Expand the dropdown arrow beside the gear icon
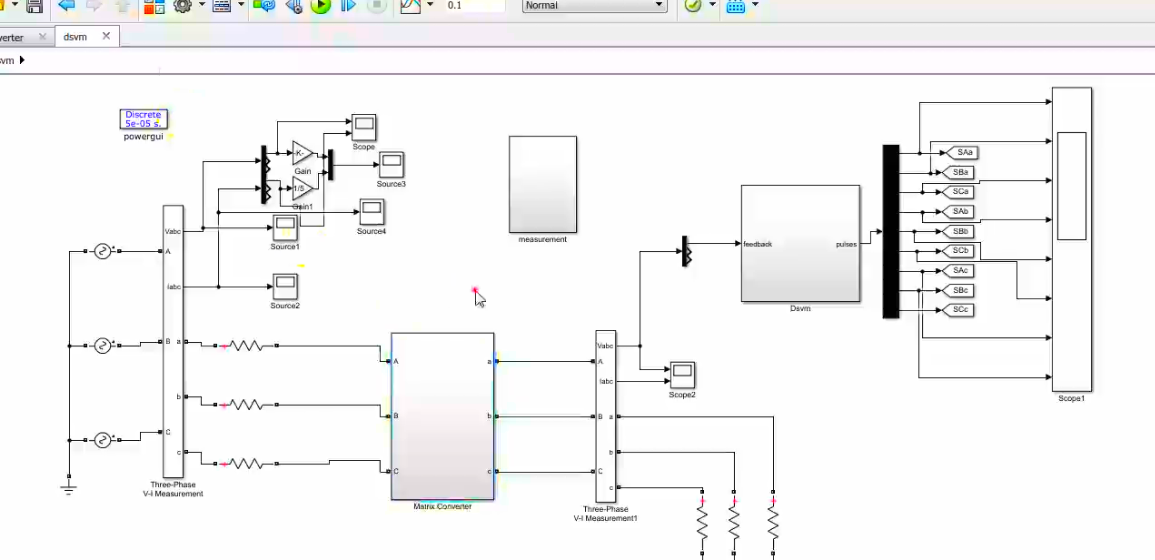 pos(202,6)
